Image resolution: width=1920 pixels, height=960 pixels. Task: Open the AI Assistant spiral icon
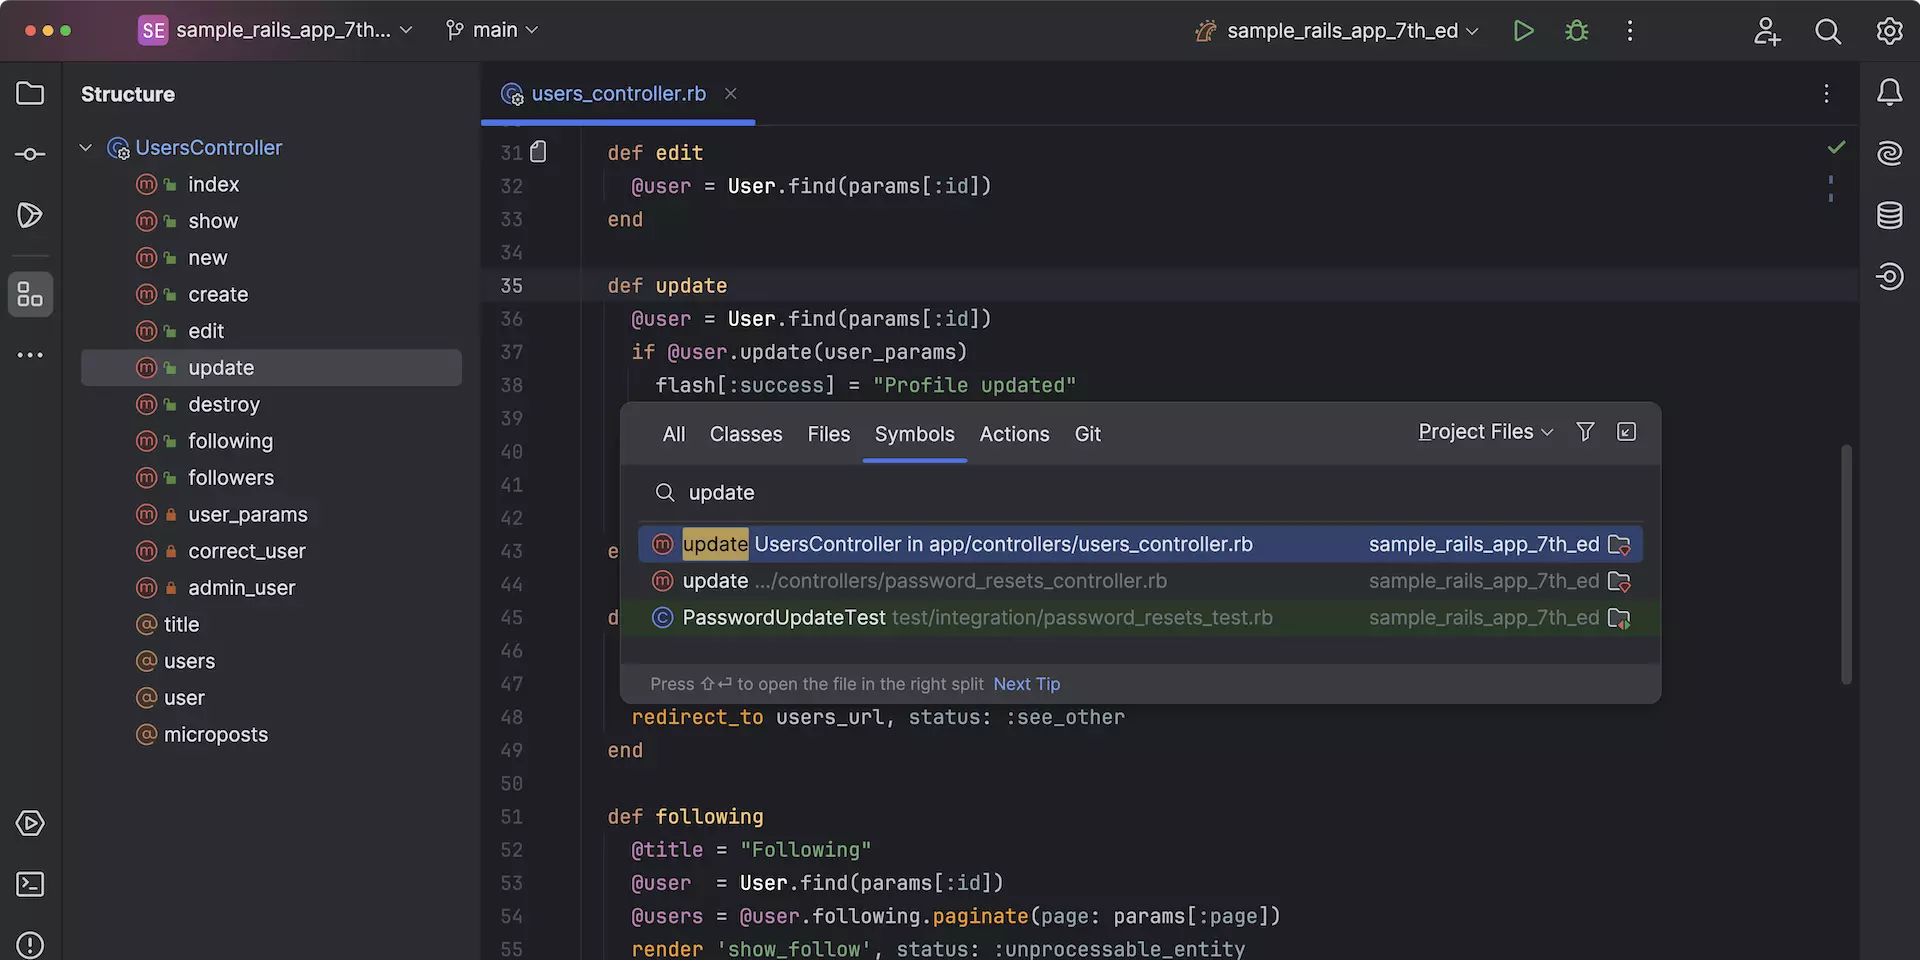tap(1889, 154)
